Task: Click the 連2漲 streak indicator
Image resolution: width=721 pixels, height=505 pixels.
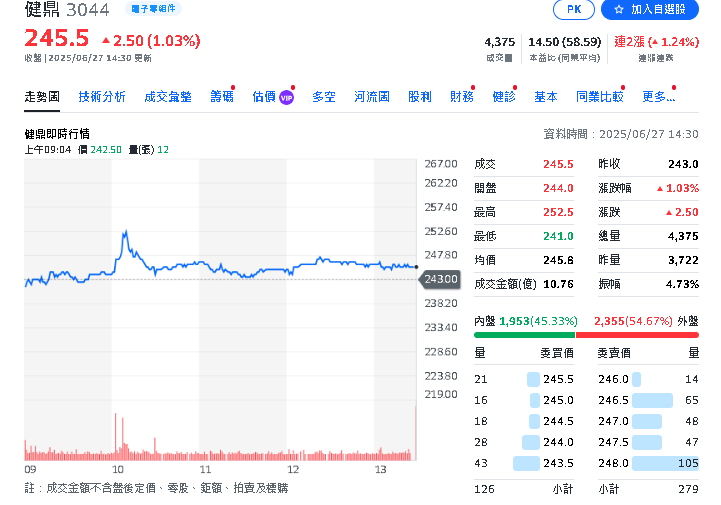Action: tap(657, 42)
